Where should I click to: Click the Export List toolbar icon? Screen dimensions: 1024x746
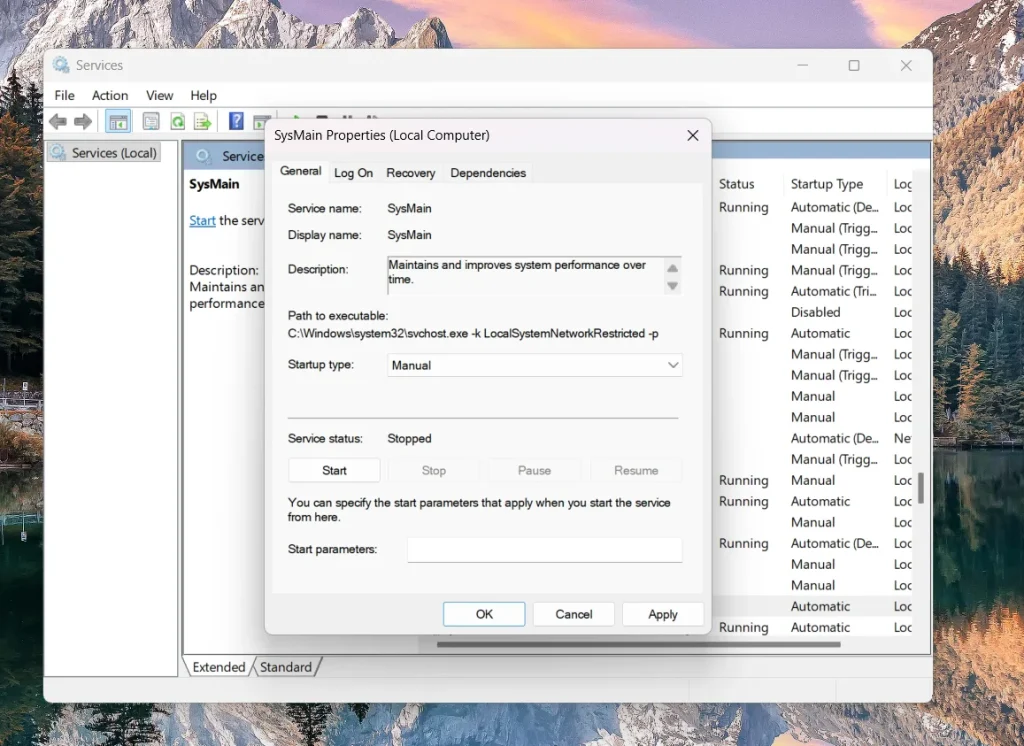[202, 122]
